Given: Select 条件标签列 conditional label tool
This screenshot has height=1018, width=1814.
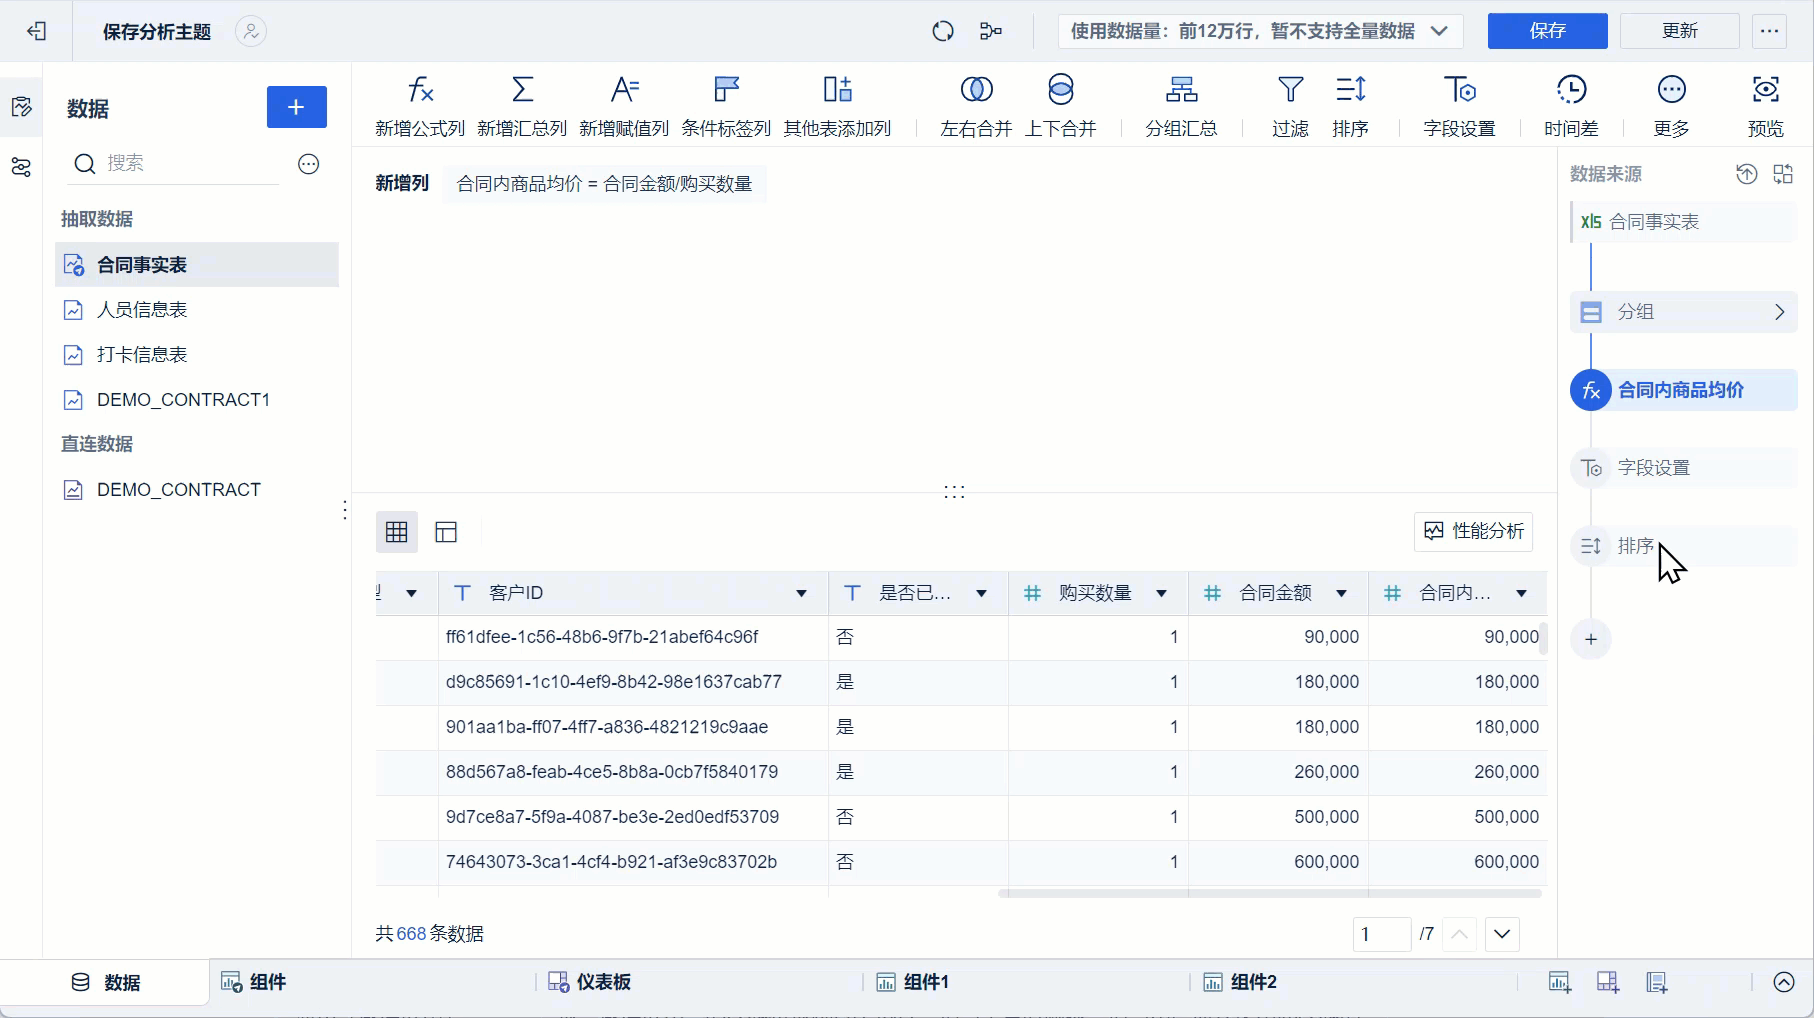Looking at the screenshot, I should point(726,106).
